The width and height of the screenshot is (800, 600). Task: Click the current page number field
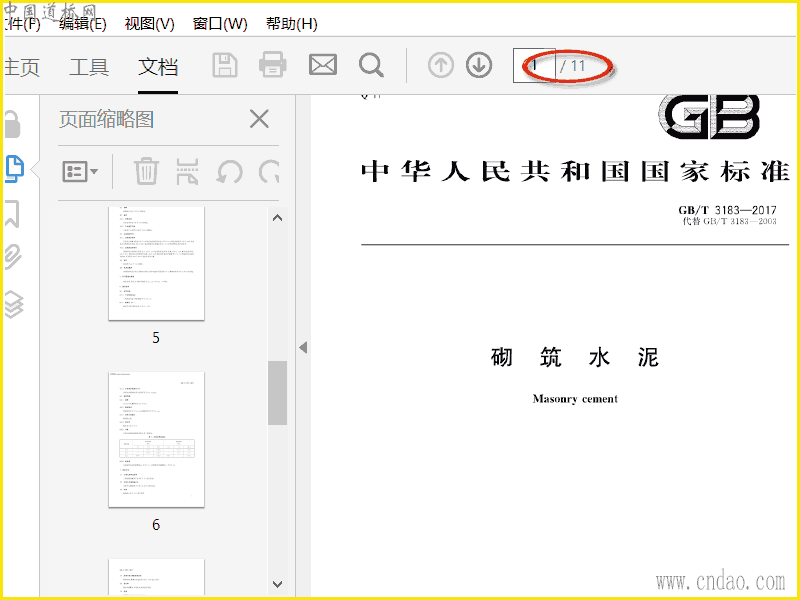coord(534,66)
